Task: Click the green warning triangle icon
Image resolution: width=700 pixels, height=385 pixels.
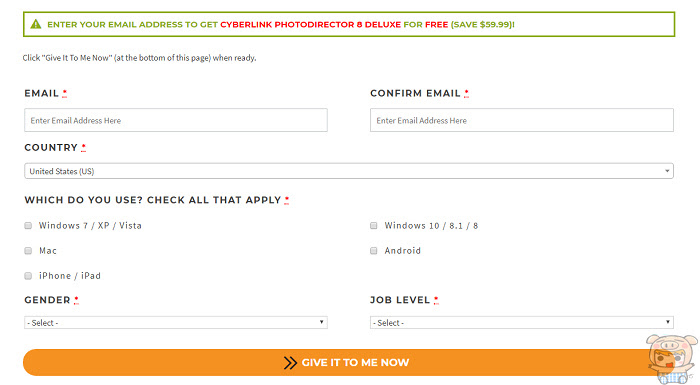Action: 36,24
